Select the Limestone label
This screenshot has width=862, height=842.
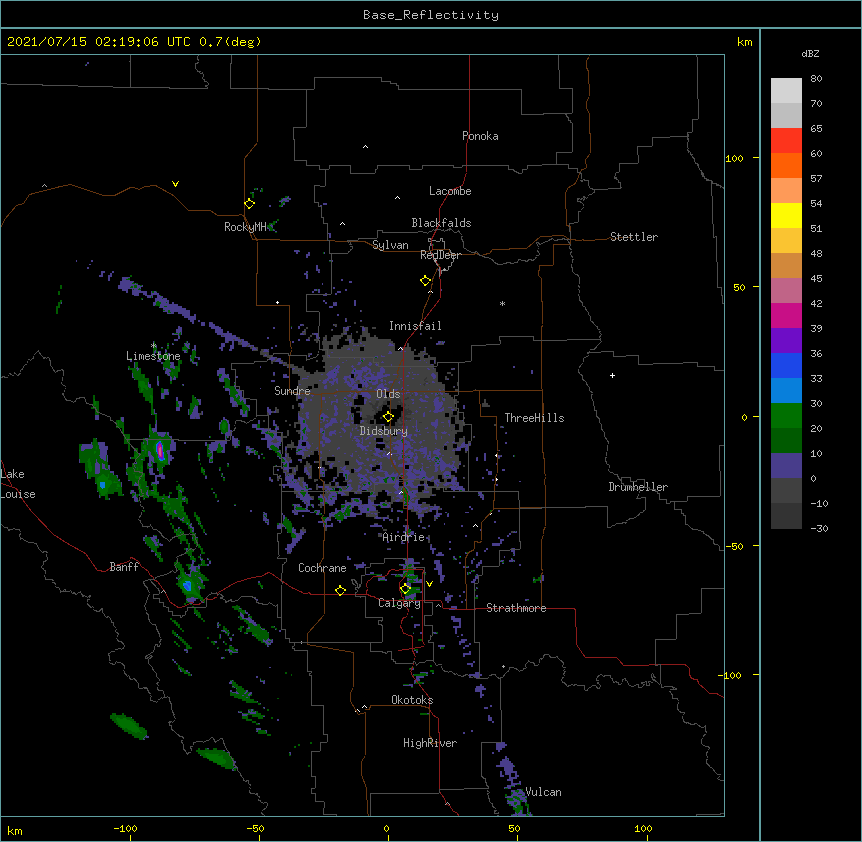[153, 356]
